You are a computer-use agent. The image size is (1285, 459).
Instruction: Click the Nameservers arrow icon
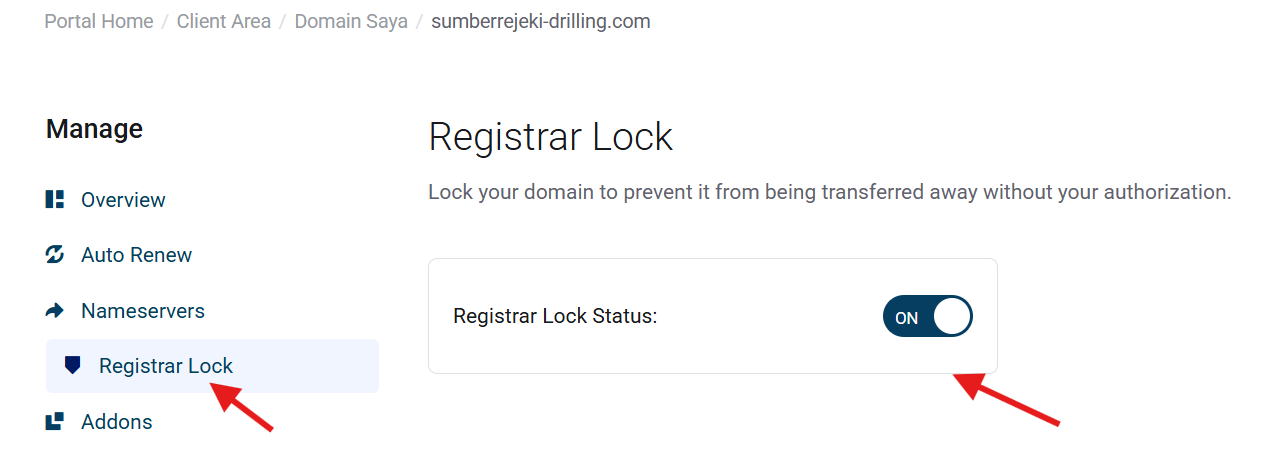(x=55, y=311)
